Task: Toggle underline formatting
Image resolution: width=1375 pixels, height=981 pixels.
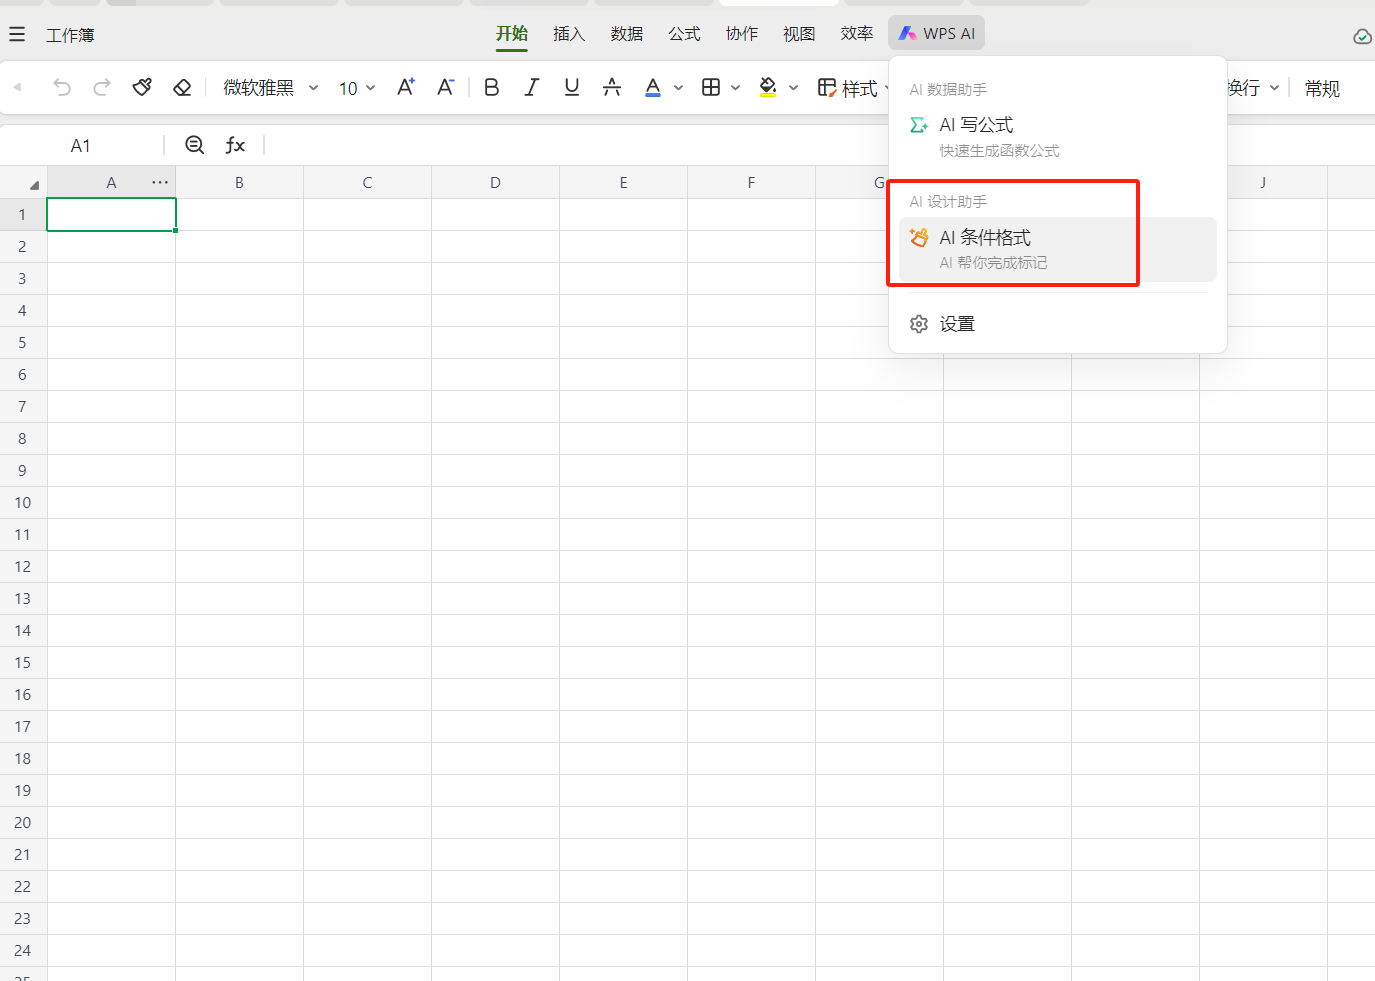Action: tap(572, 88)
